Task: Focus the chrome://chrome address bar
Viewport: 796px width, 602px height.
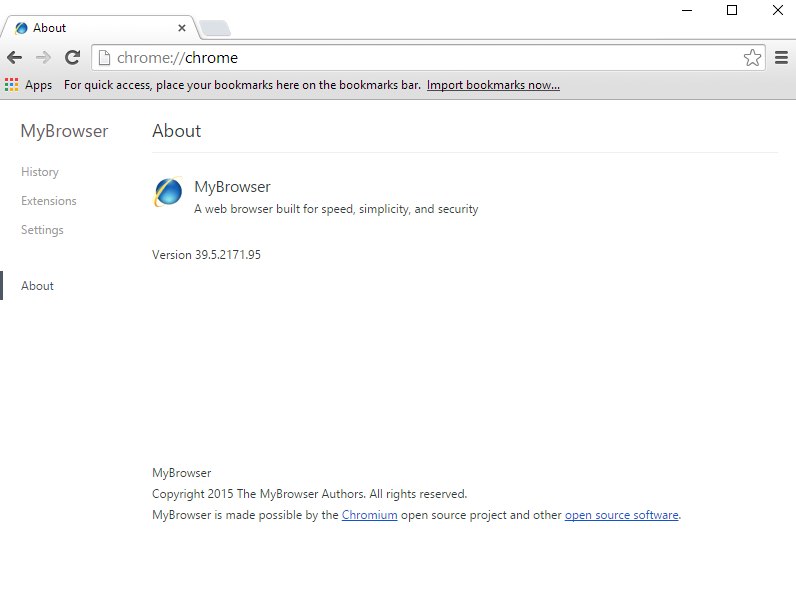Action: tap(420, 58)
